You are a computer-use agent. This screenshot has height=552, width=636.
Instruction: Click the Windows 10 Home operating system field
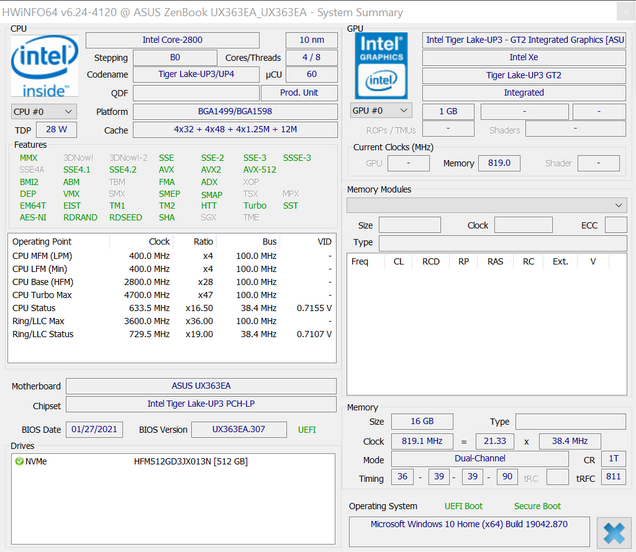[x=470, y=524]
